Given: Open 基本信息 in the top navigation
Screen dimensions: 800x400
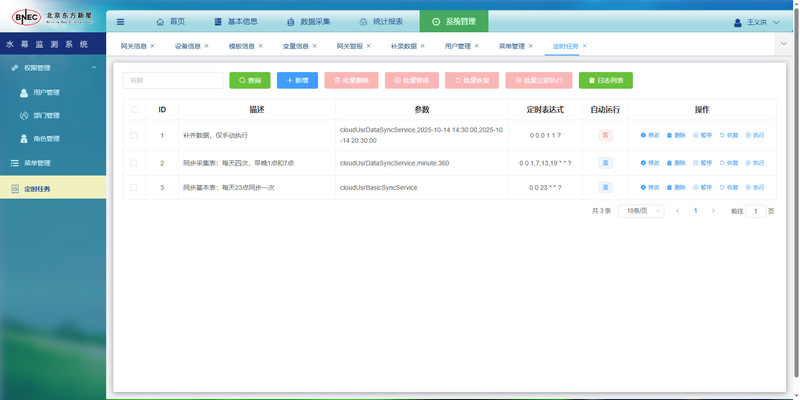Looking at the screenshot, I should point(236,22).
